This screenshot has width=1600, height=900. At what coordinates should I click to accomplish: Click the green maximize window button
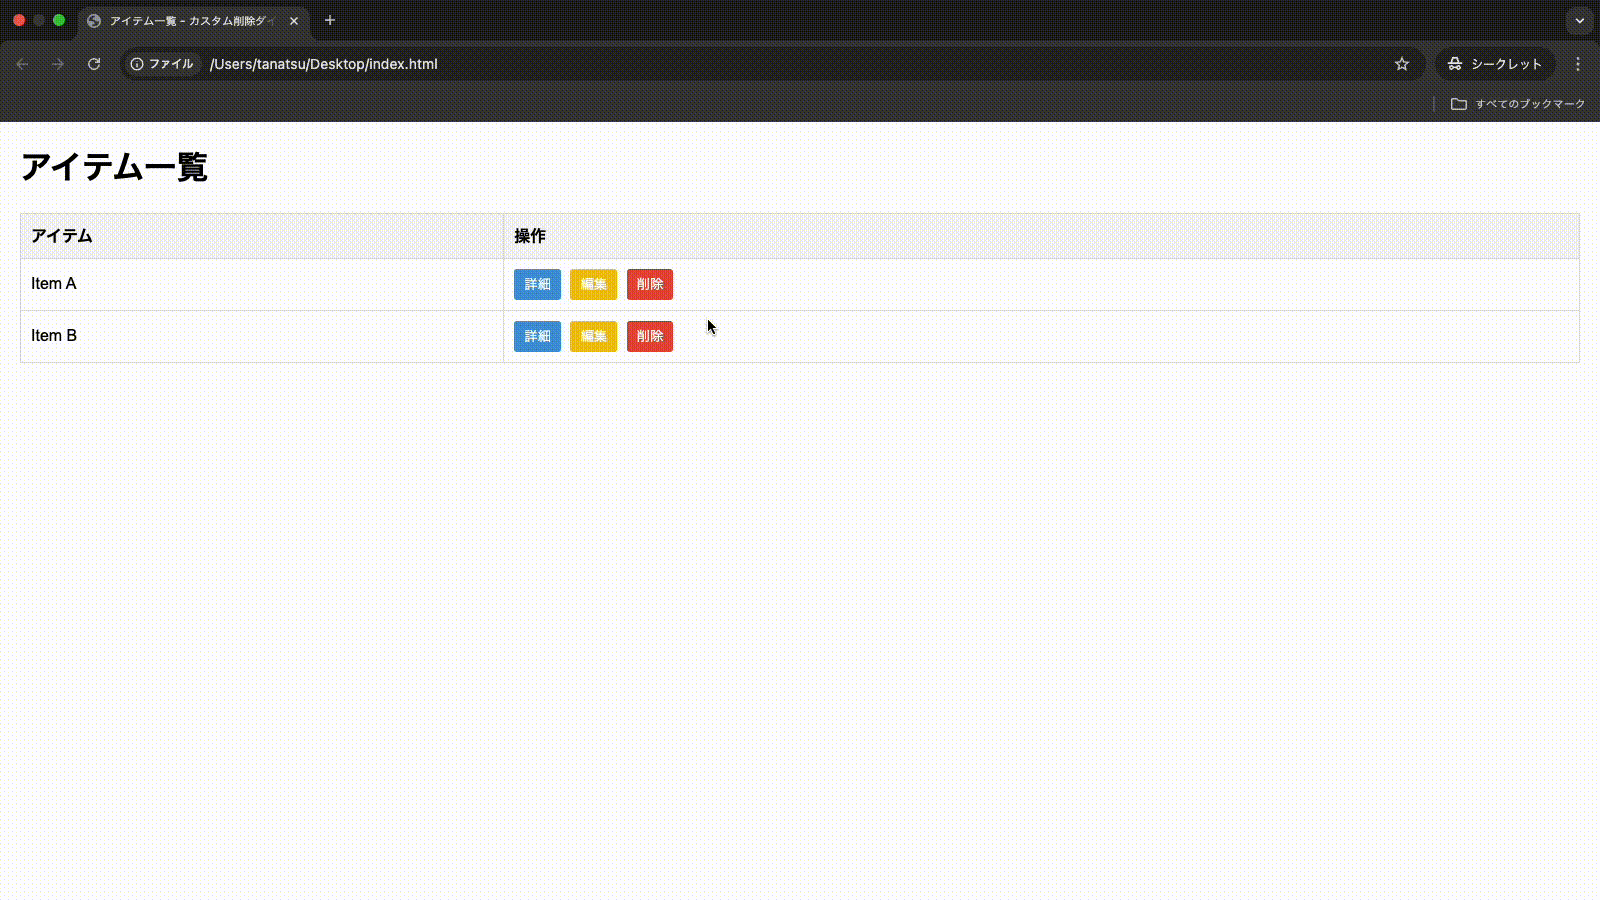[59, 20]
